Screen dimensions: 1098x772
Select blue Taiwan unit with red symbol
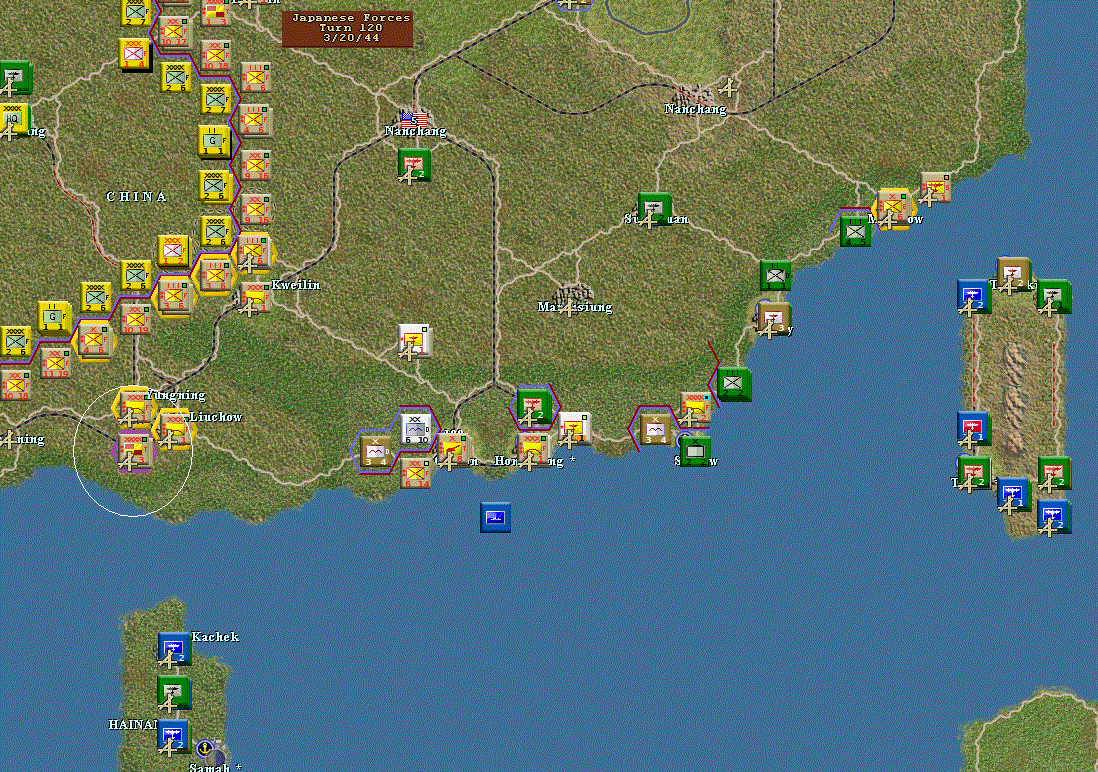pos(973,428)
